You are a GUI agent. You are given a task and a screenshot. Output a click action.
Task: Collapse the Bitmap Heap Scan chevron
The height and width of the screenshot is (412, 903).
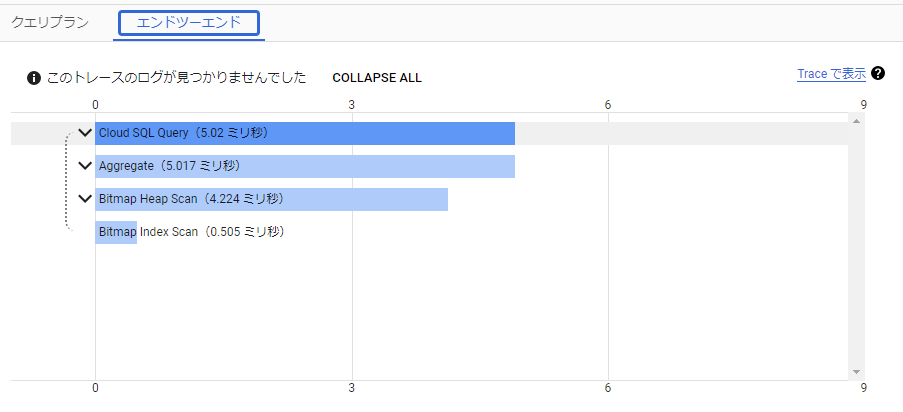85,199
